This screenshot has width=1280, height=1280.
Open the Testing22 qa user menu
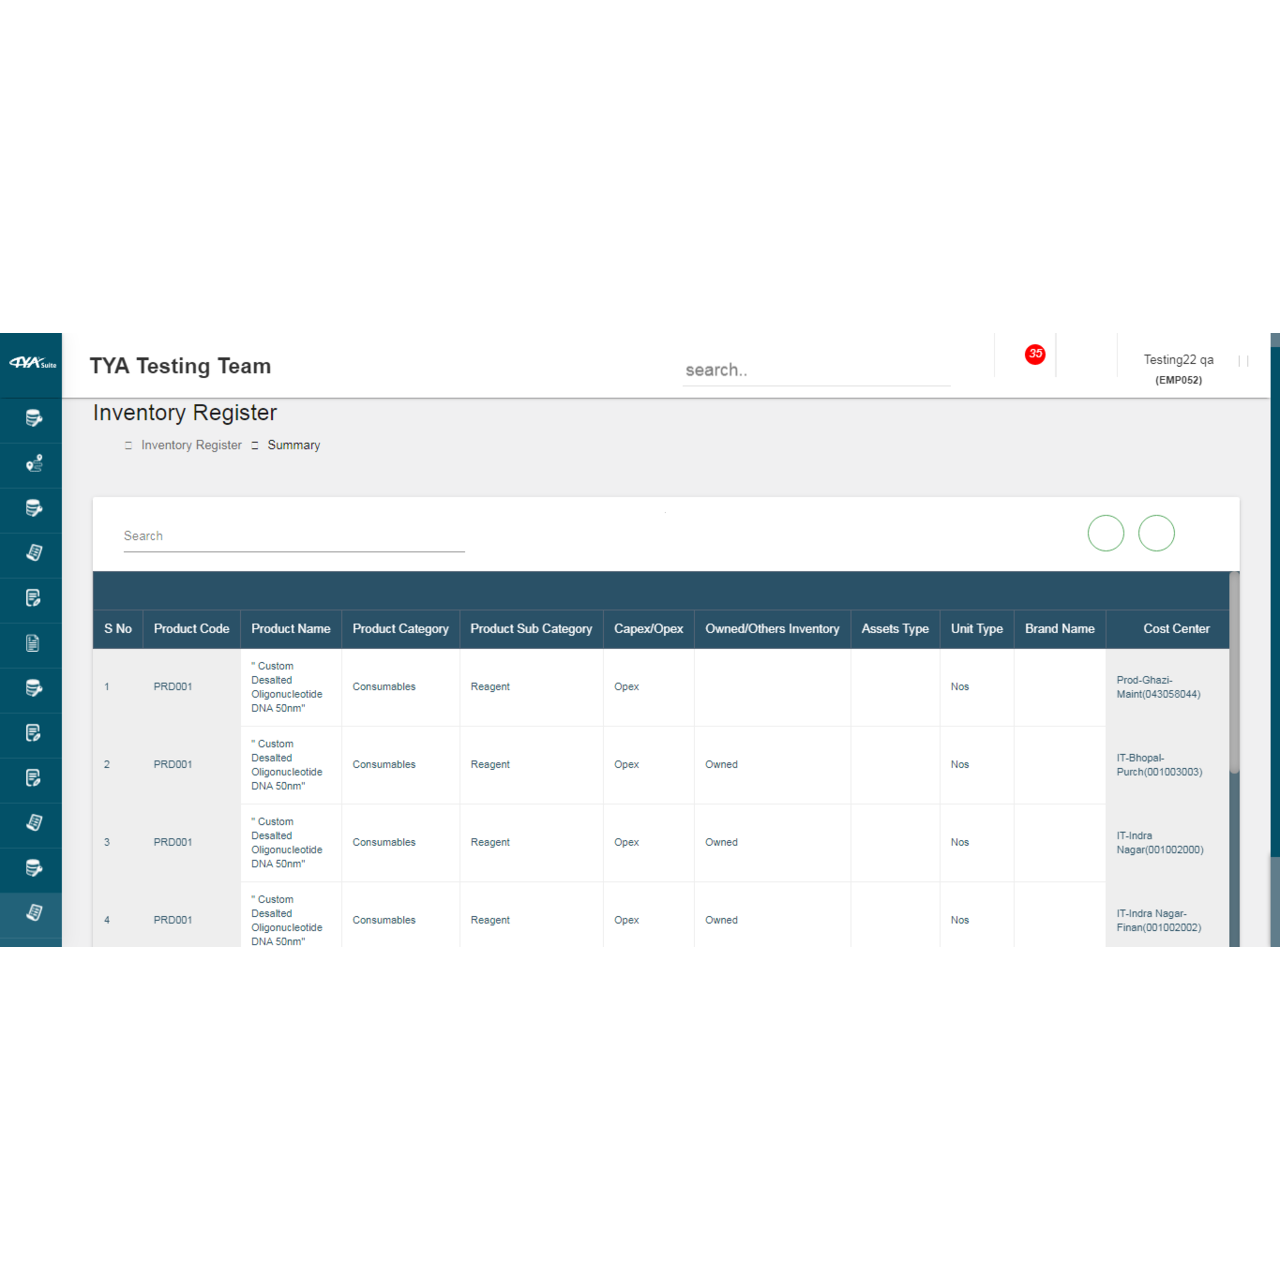1178,368
